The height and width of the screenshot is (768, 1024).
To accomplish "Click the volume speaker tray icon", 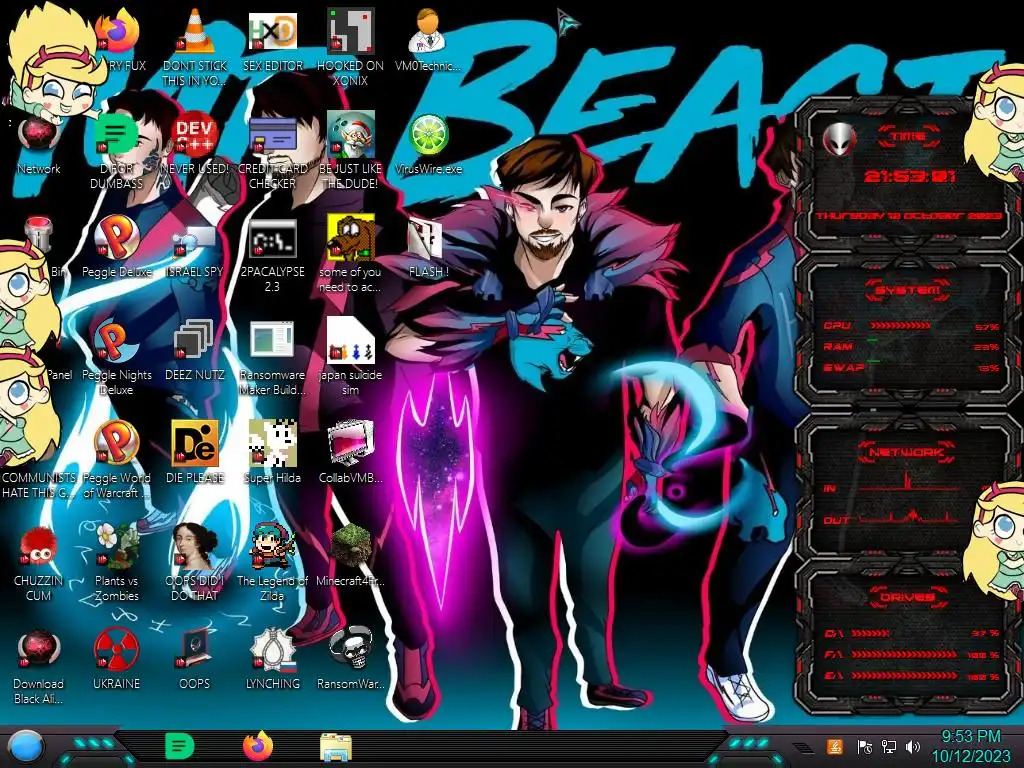I will coord(912,746).
